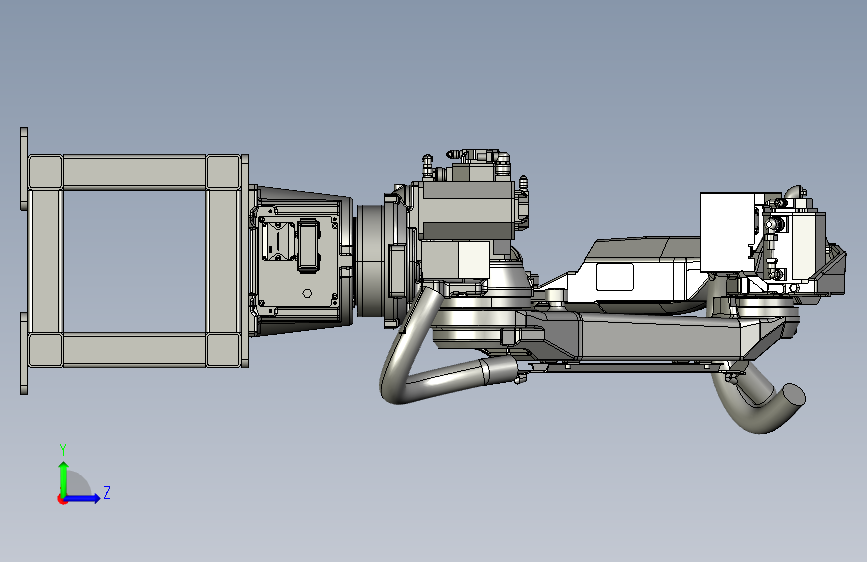Screen dimensions: 867x562
Task: Click the red X axis origin dot of the triad
Action: point(62,499)
